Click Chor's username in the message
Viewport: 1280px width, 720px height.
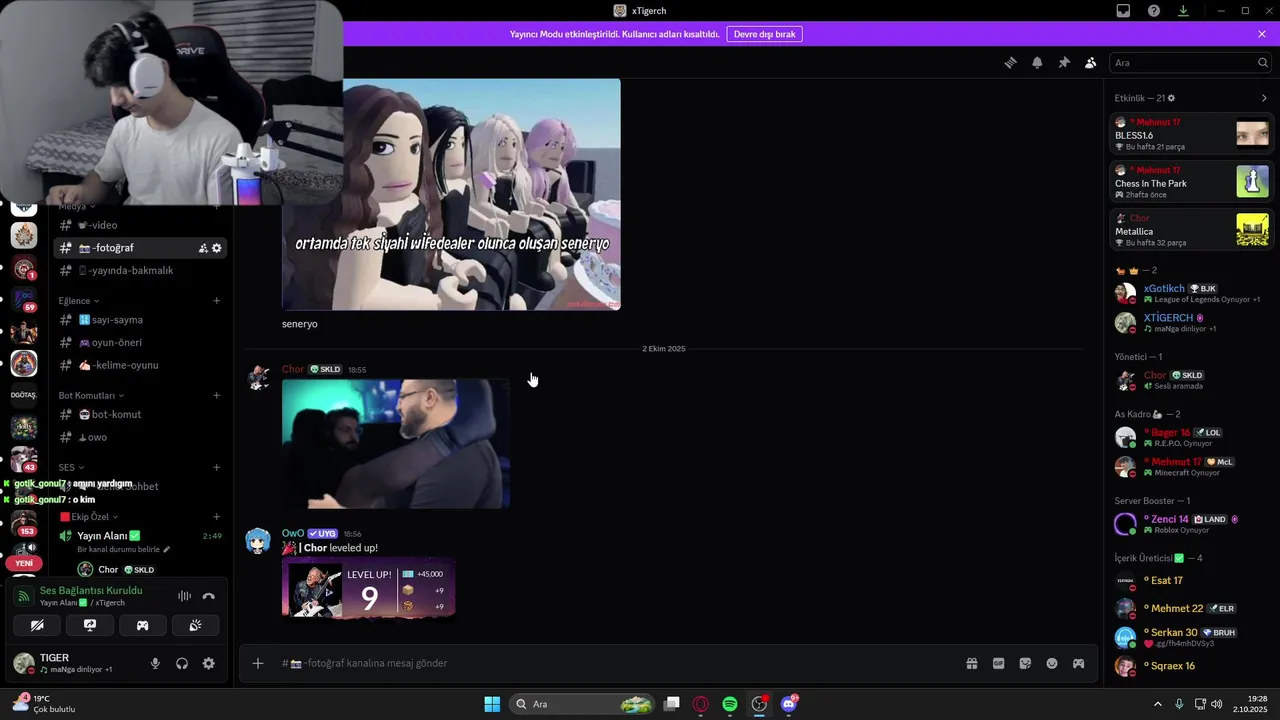293,369
